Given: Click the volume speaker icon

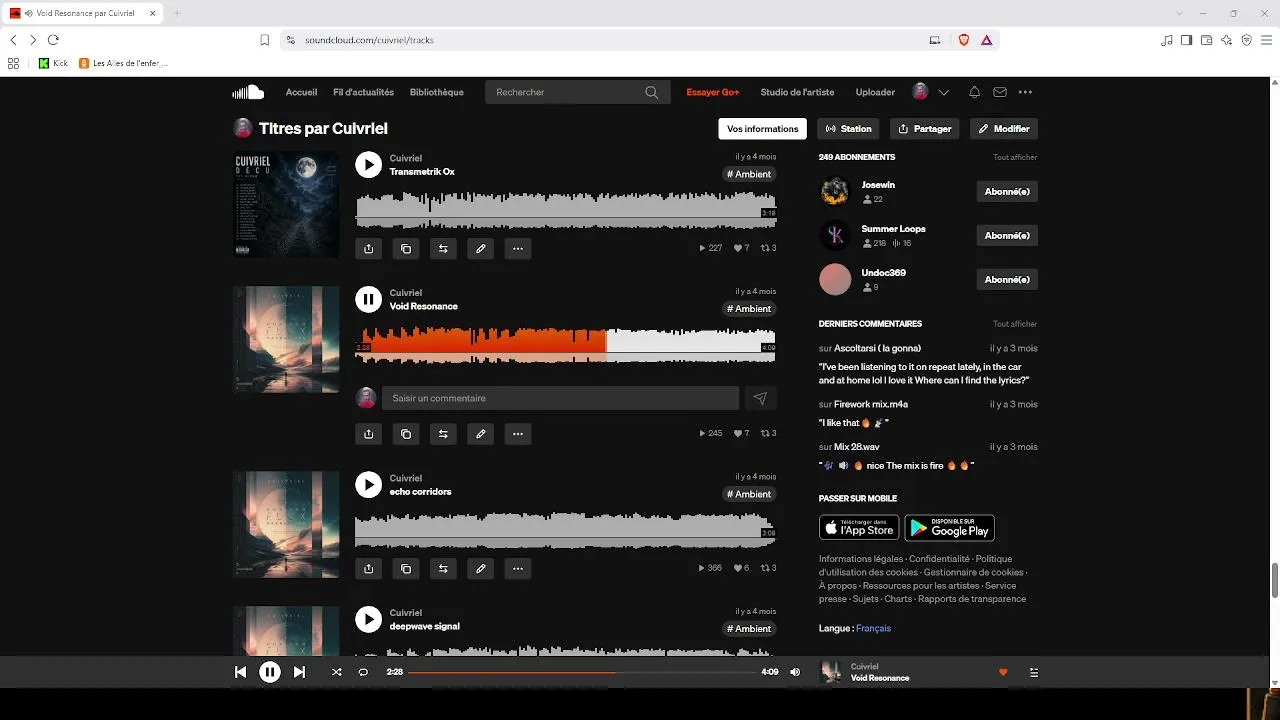Looking at the screenshot, I should (795, 672).
